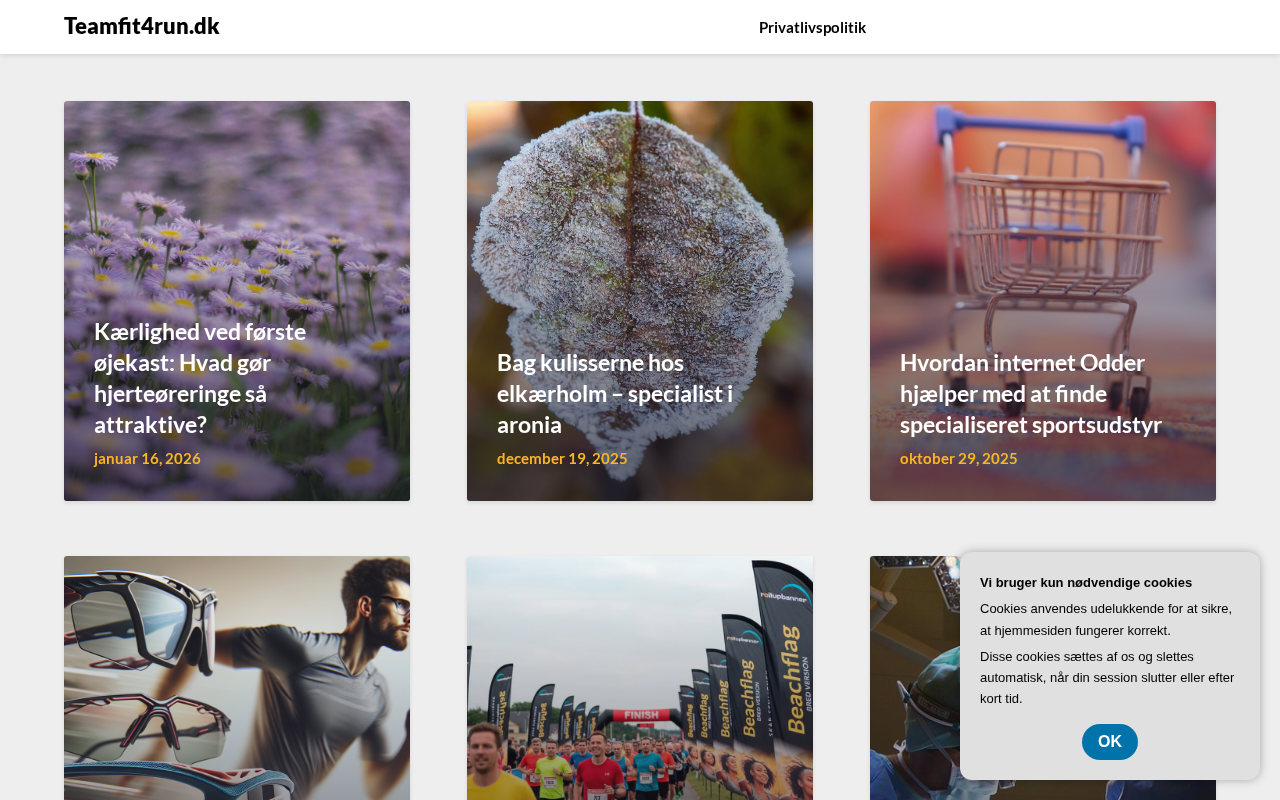Open the article about hjerteøreringe
Image resolution: width=1280 pixels, height=800 pixels.
click(200, 378)
